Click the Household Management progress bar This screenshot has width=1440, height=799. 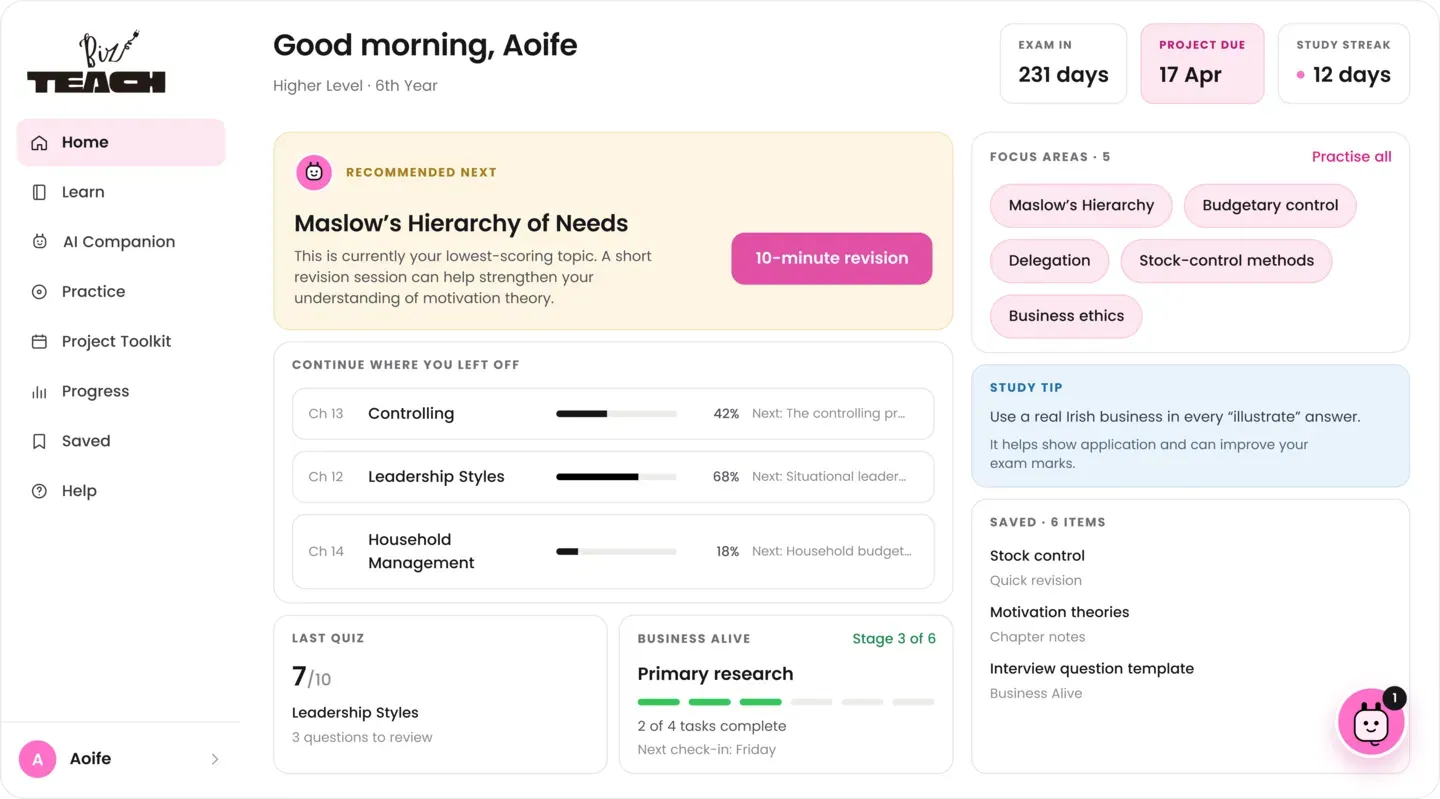point(616,551)
